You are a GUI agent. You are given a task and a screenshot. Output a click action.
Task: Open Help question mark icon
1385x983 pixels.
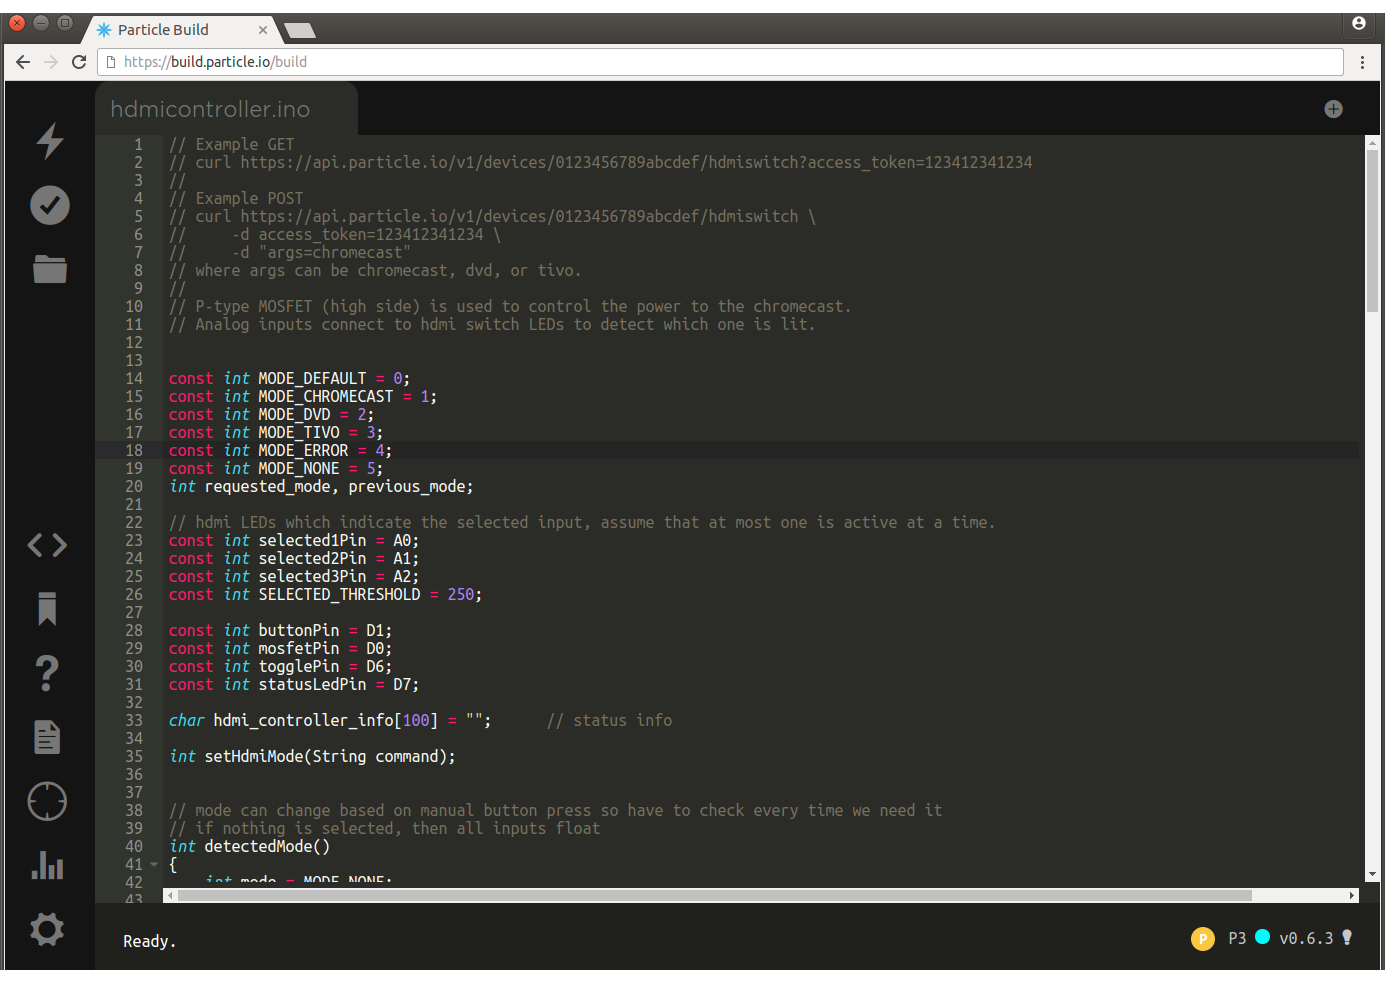coord(47,673)
